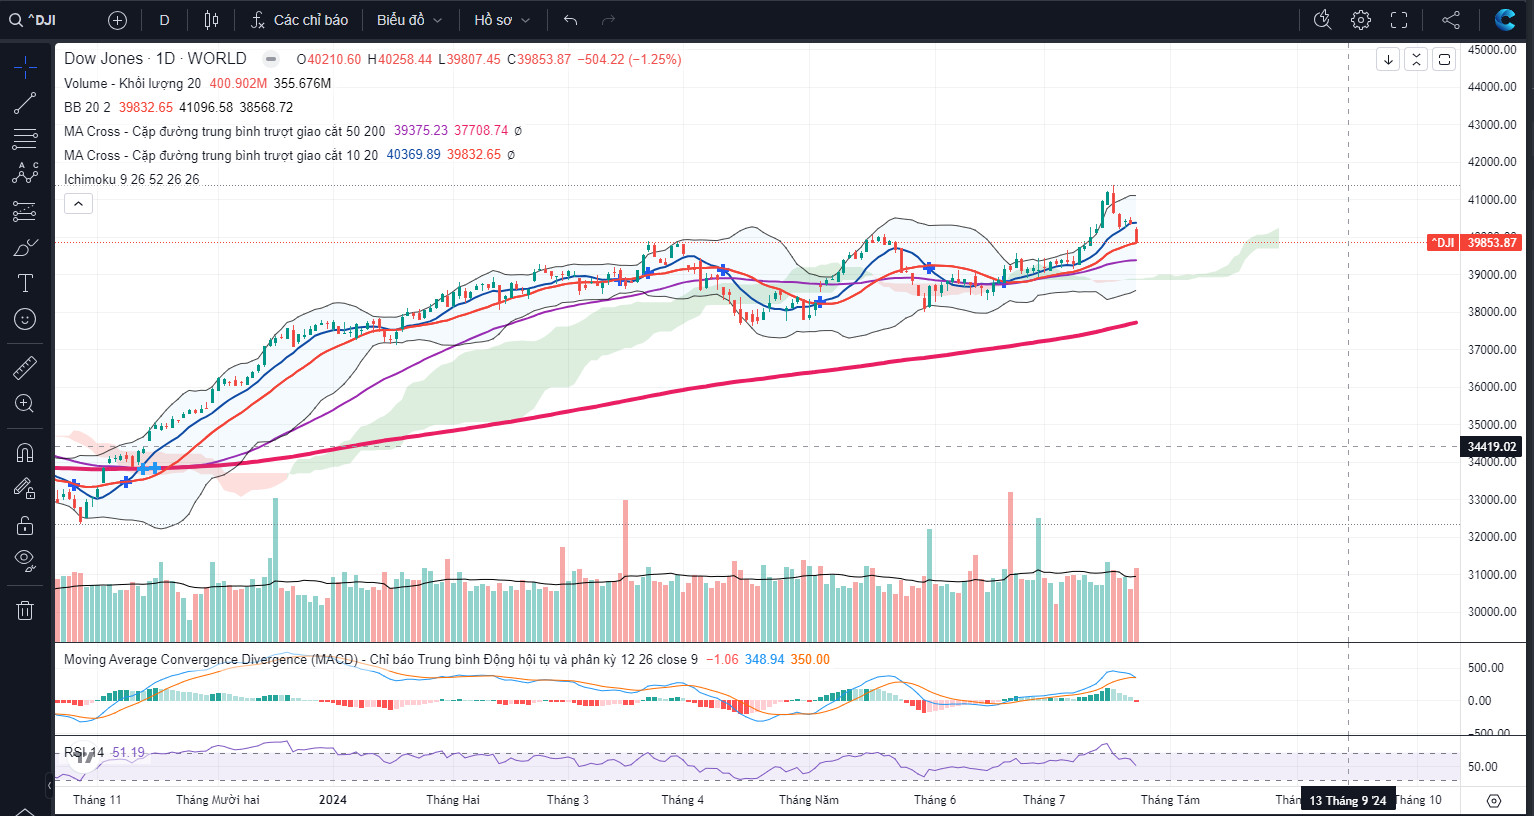Select the brush drawing tool
Image resolution: width=1534 pixels, height=816 pixels.
25,247
